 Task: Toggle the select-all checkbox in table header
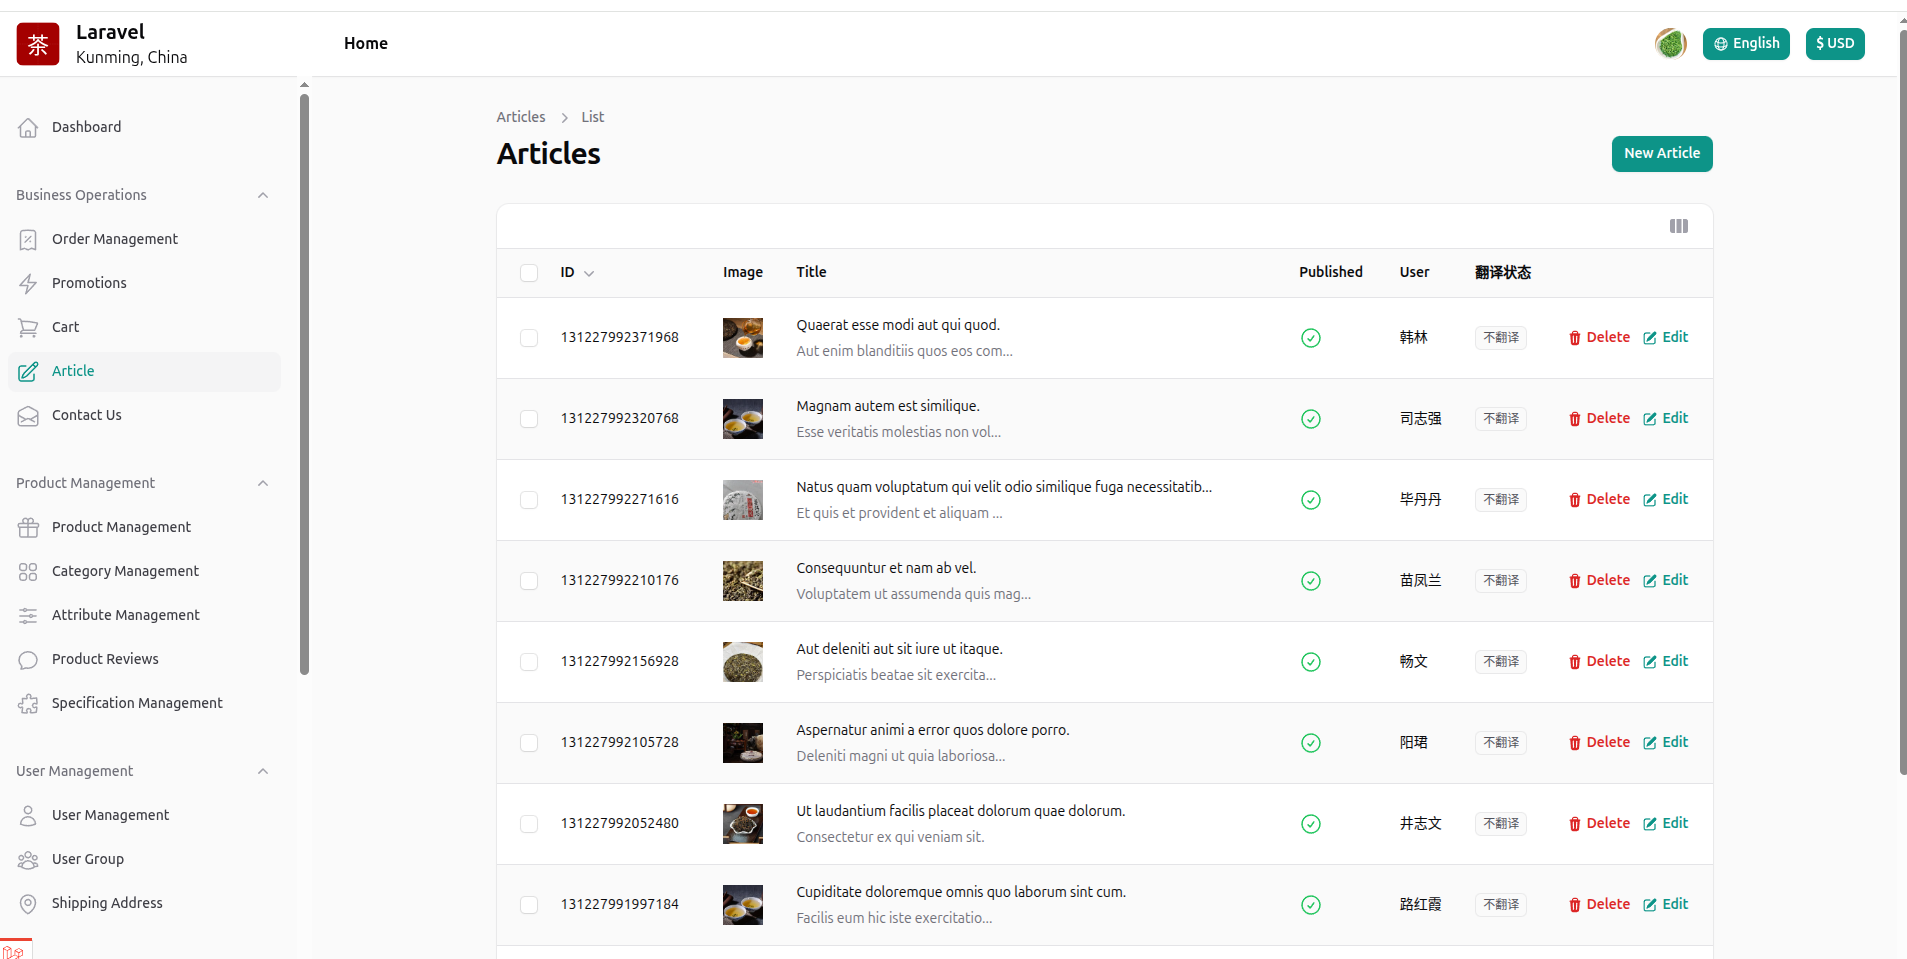tap(529, 273)
